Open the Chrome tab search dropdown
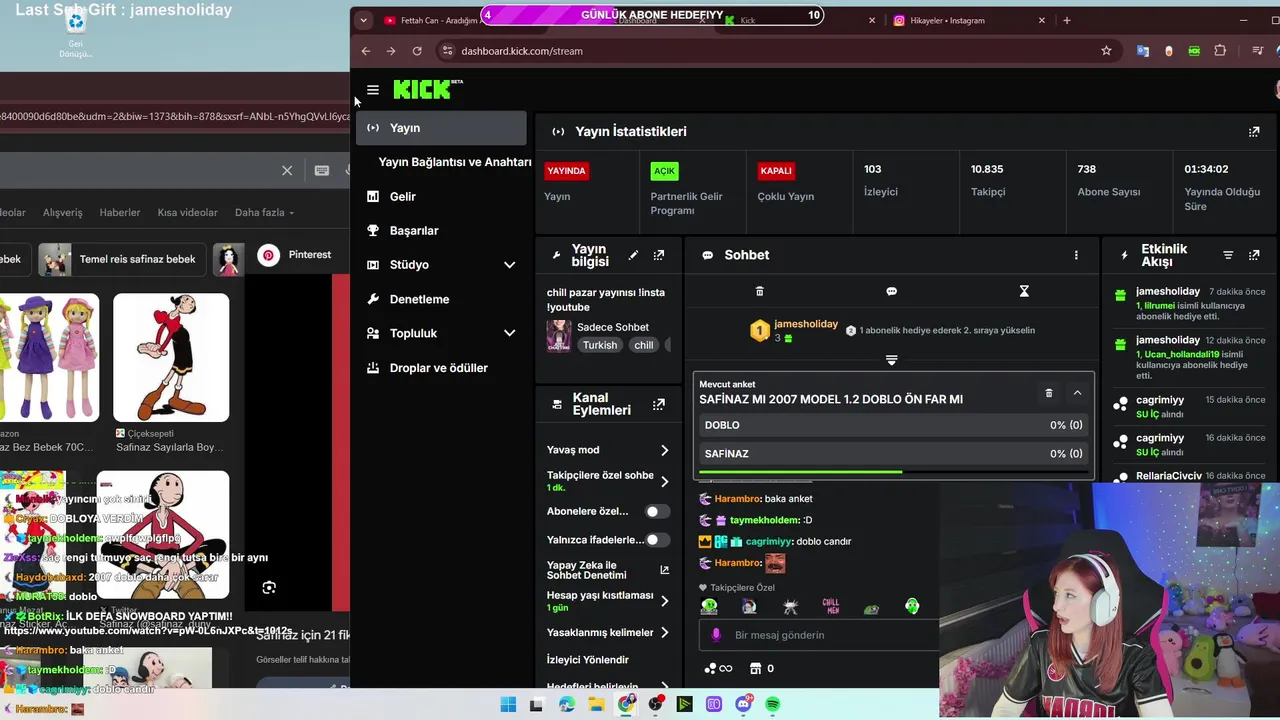This screenshot has height=720, width=1280. [363, 20]
